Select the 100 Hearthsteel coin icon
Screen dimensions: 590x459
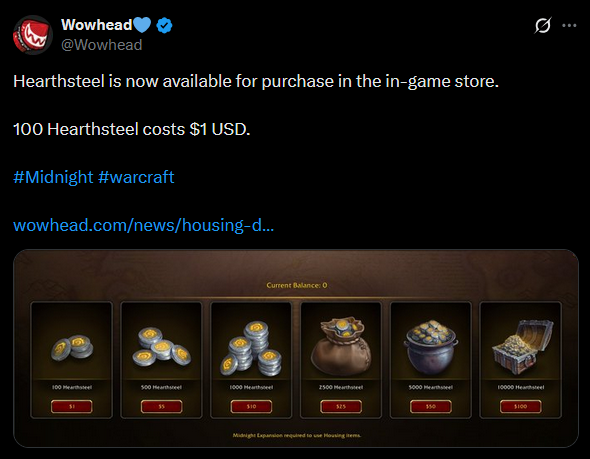[72, 348]
